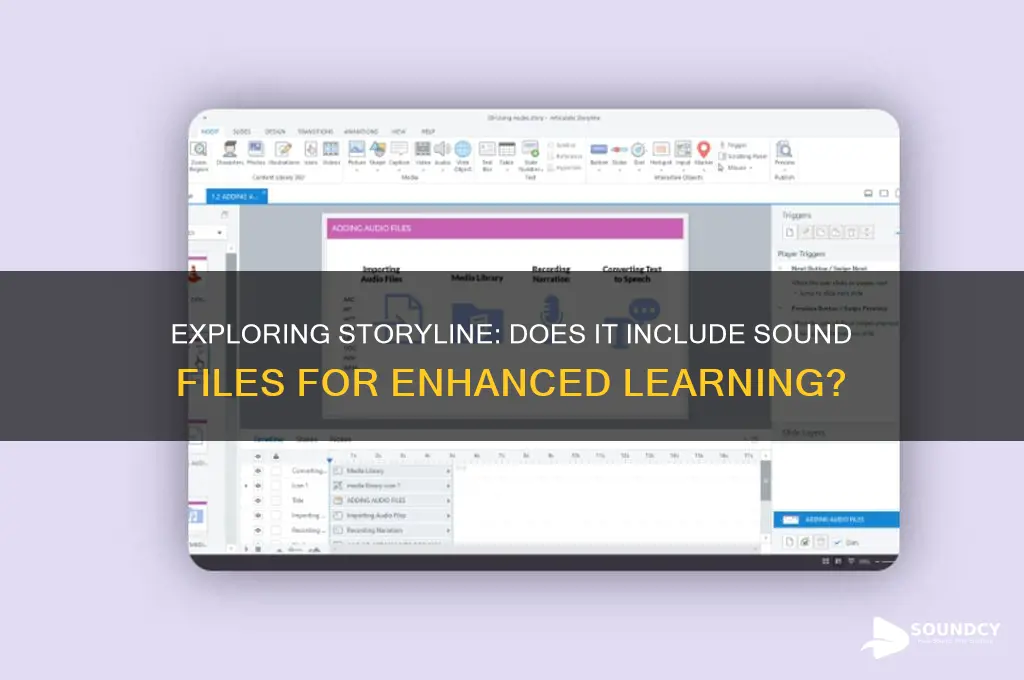Open the scenes dropdown in slide panel
Image resolution: width=1024 pixels, height=680 pixels.
219,233
